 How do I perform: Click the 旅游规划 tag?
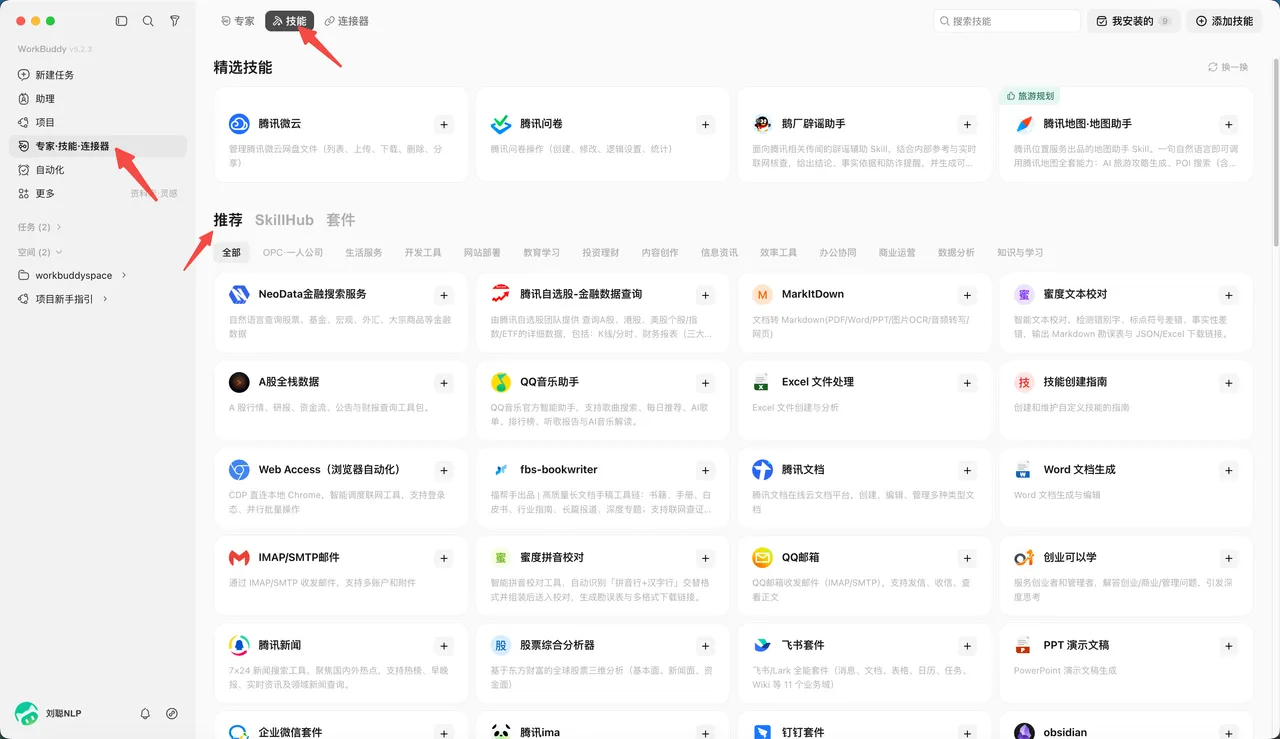point(1030,96)
